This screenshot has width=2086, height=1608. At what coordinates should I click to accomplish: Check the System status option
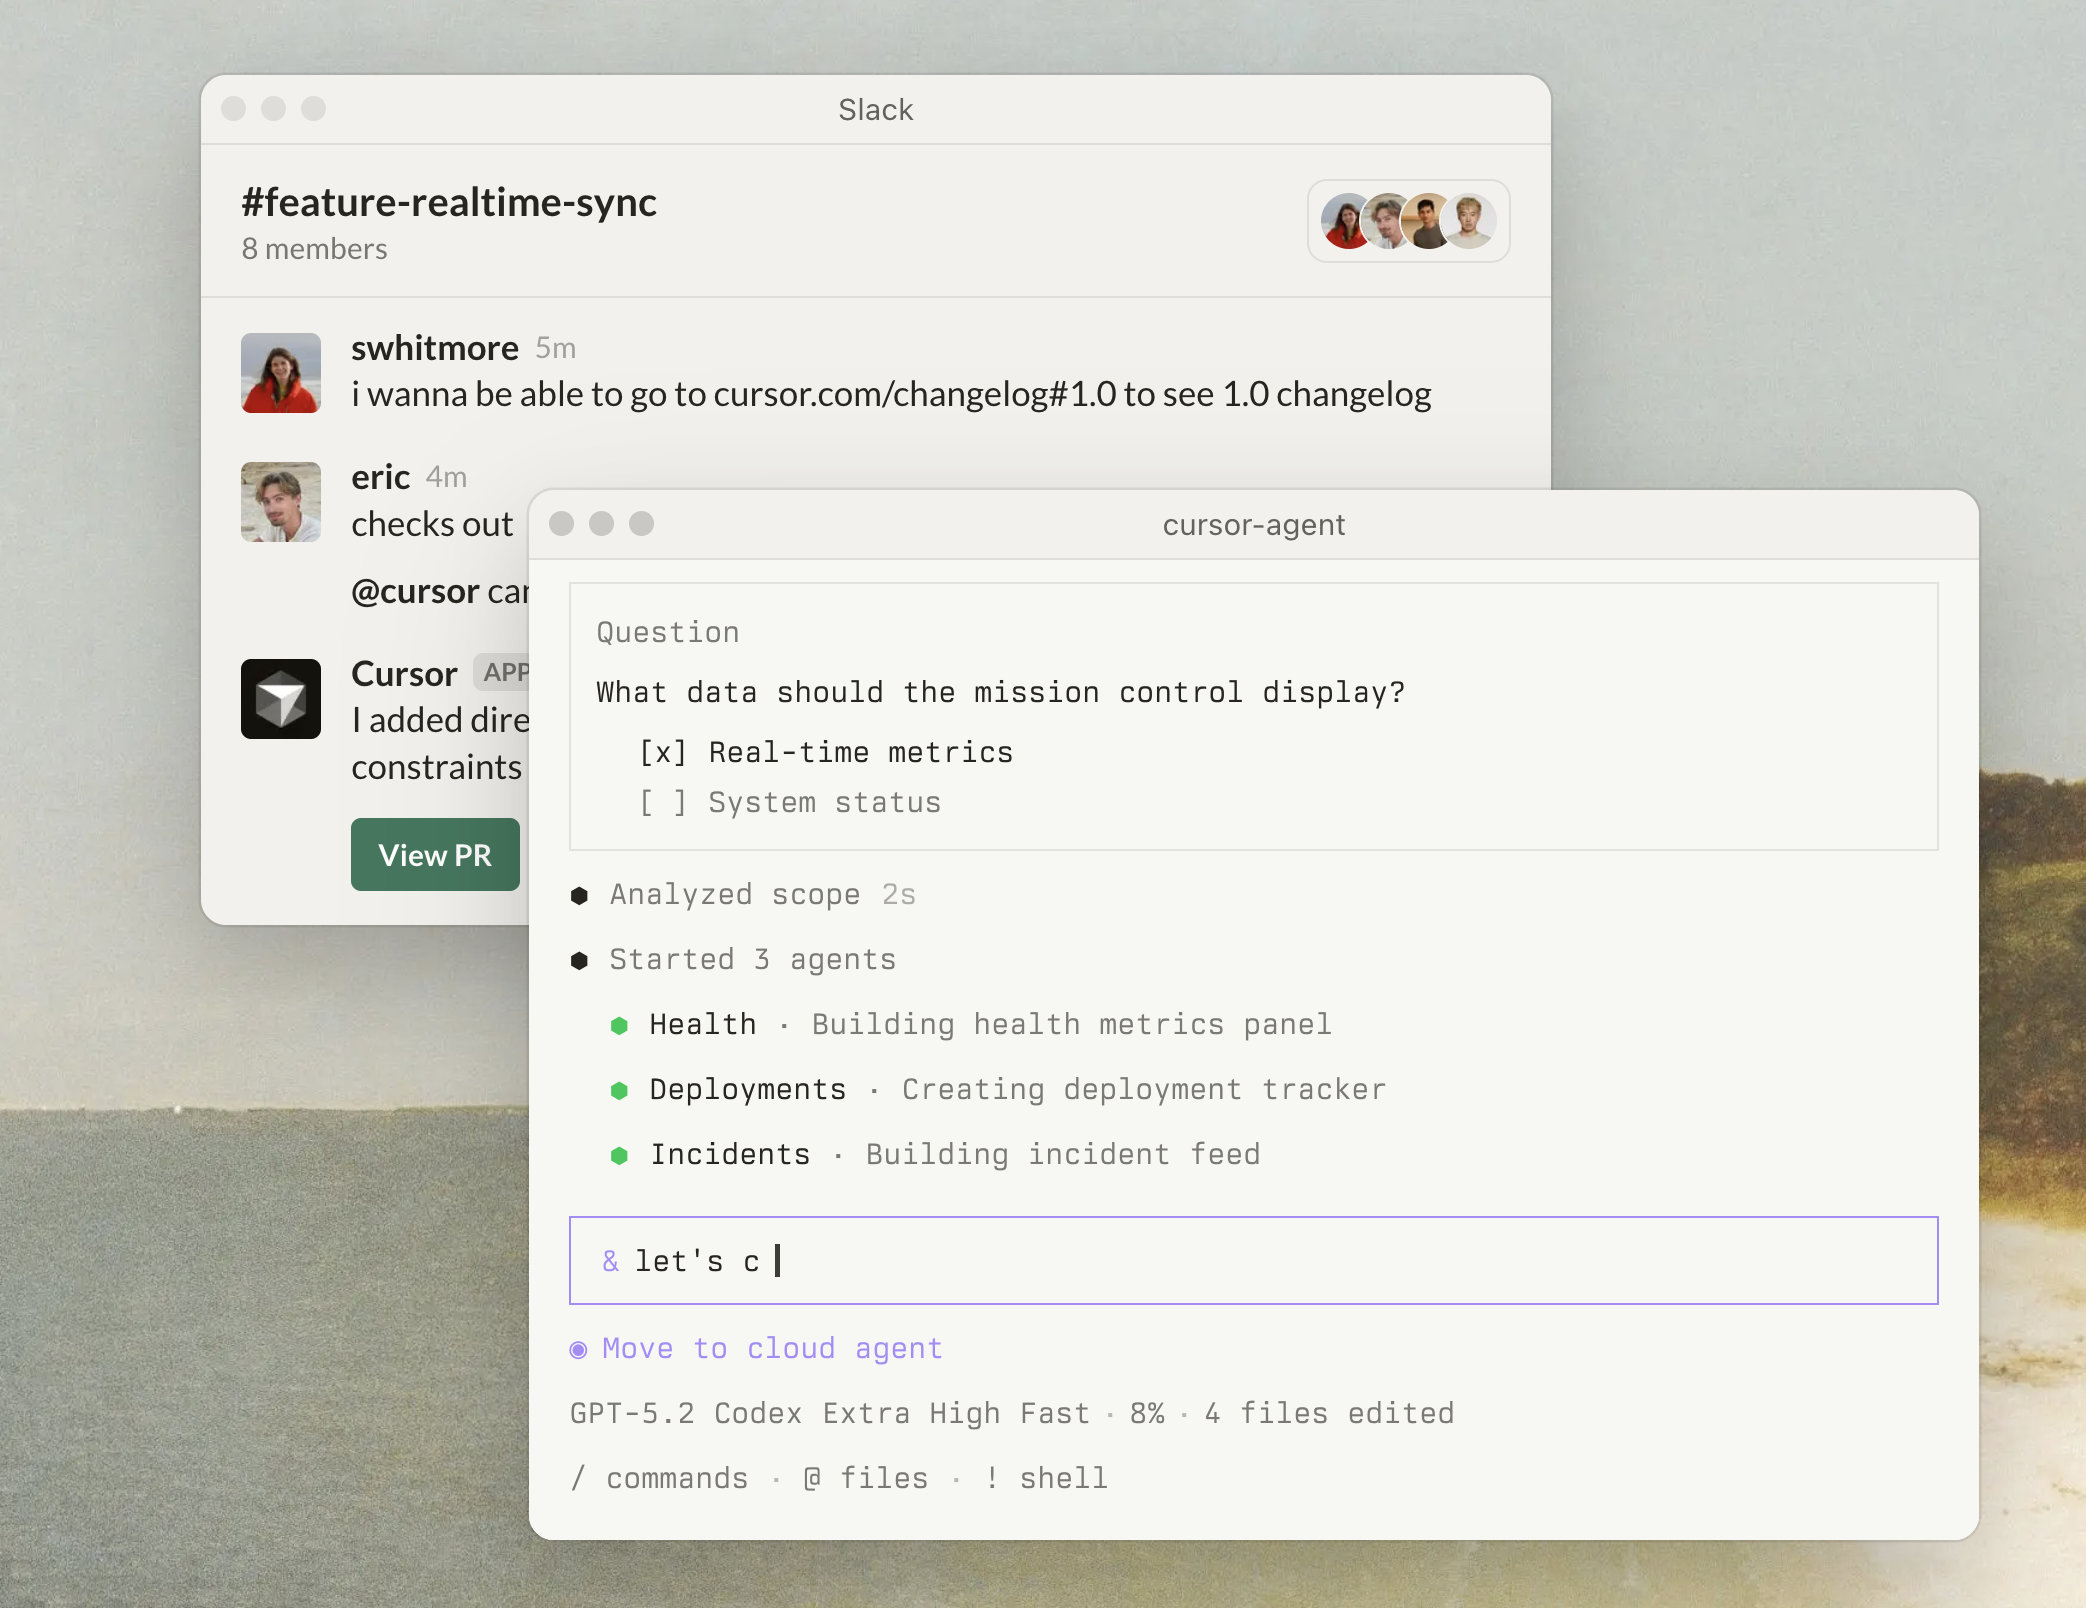pos(663,802)
